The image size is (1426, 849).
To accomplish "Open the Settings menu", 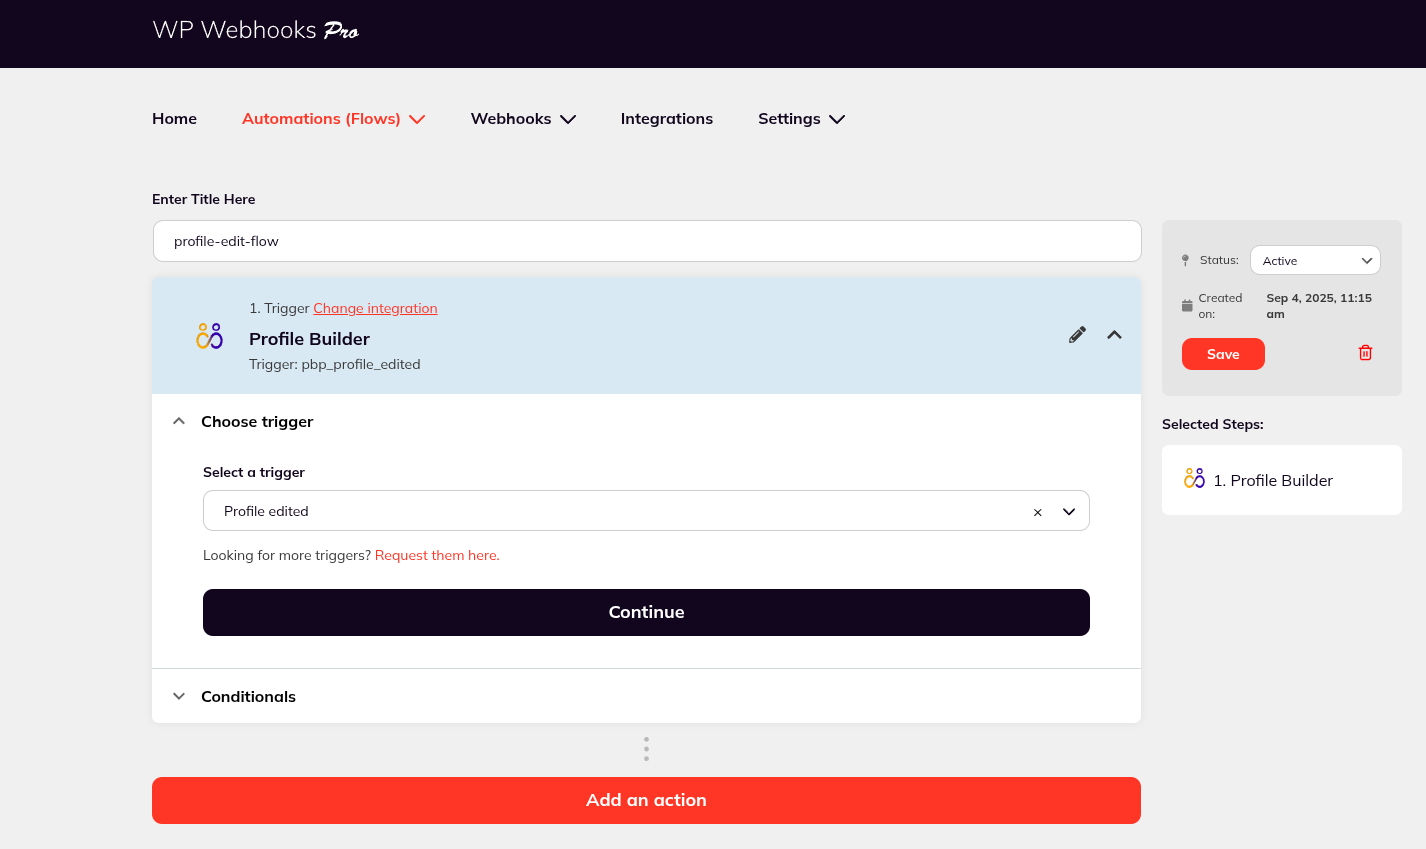I will pos(801,119).
